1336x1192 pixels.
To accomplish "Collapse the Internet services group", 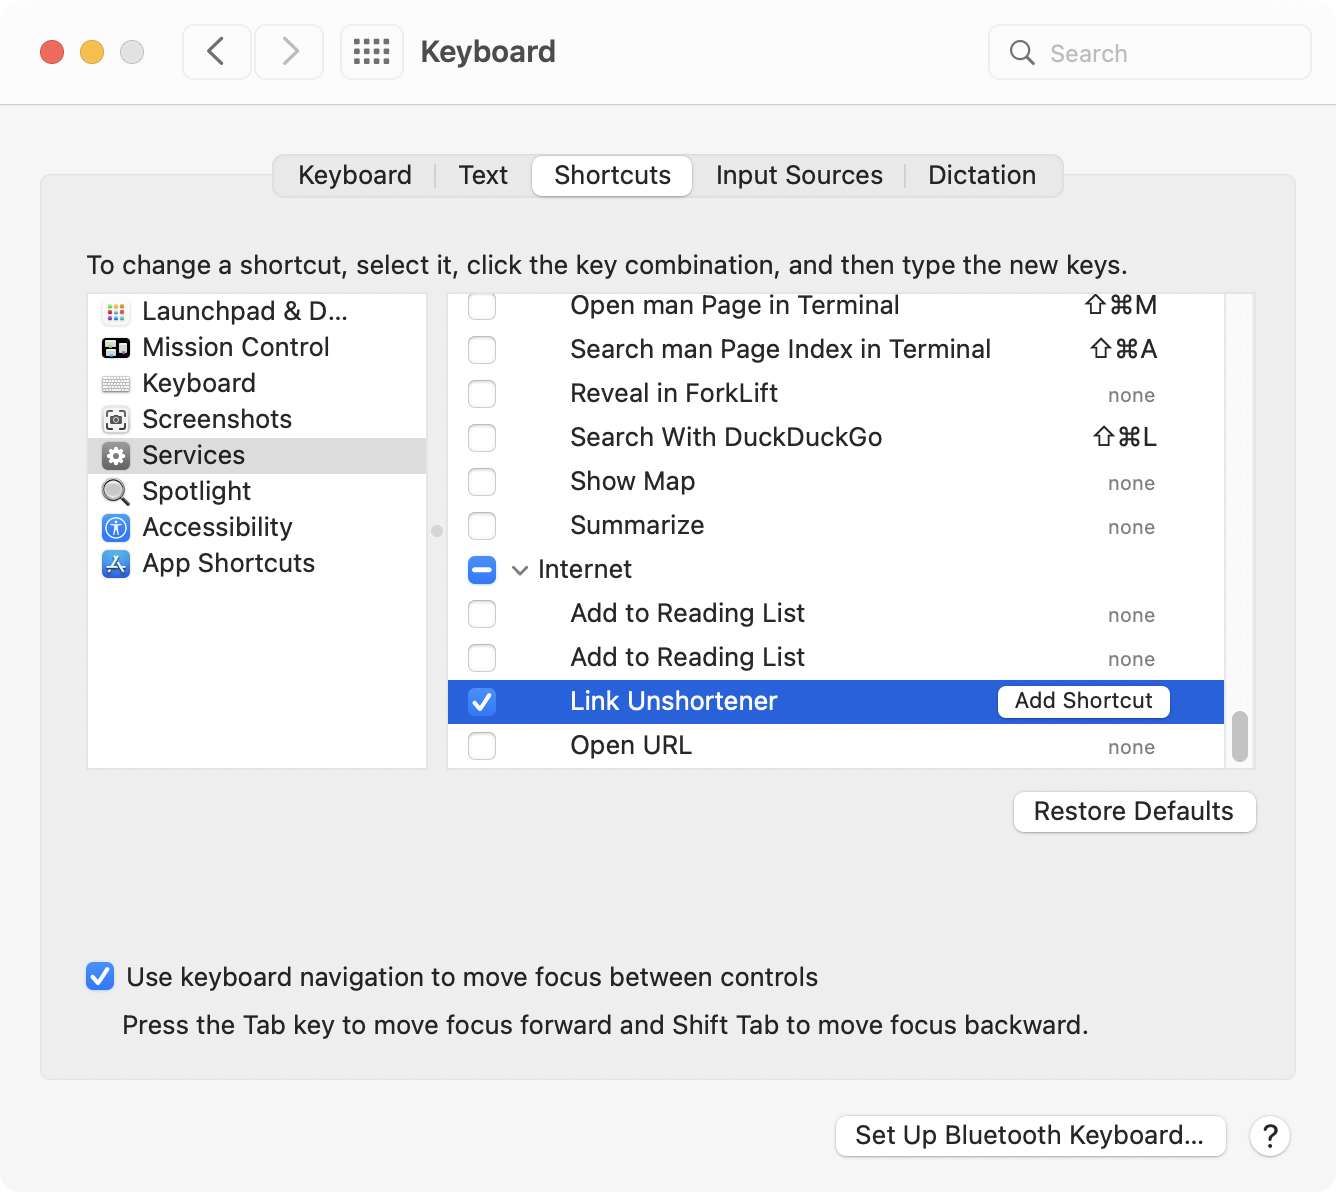I will pyautogui.click(x=520, y=570).
